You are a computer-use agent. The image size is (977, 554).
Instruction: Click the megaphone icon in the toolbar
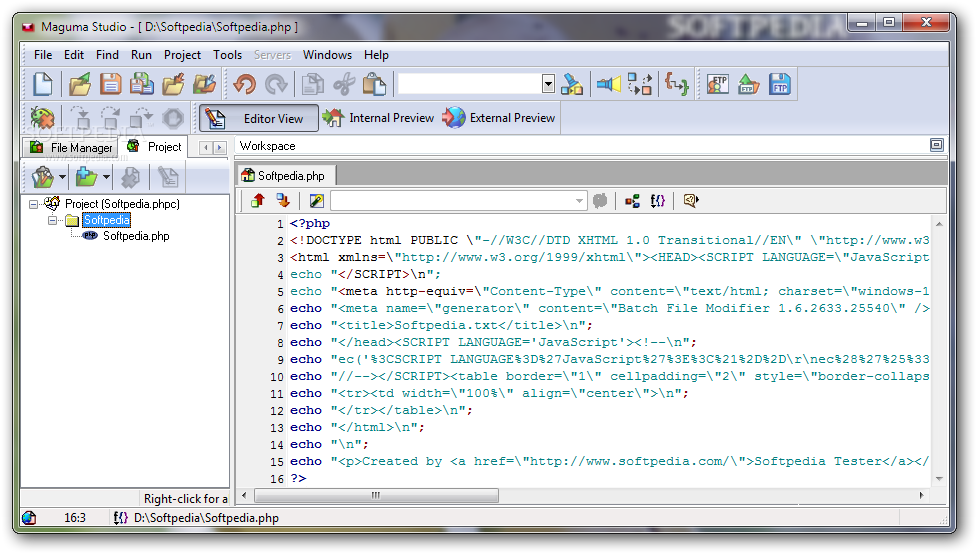coord(609,84)
